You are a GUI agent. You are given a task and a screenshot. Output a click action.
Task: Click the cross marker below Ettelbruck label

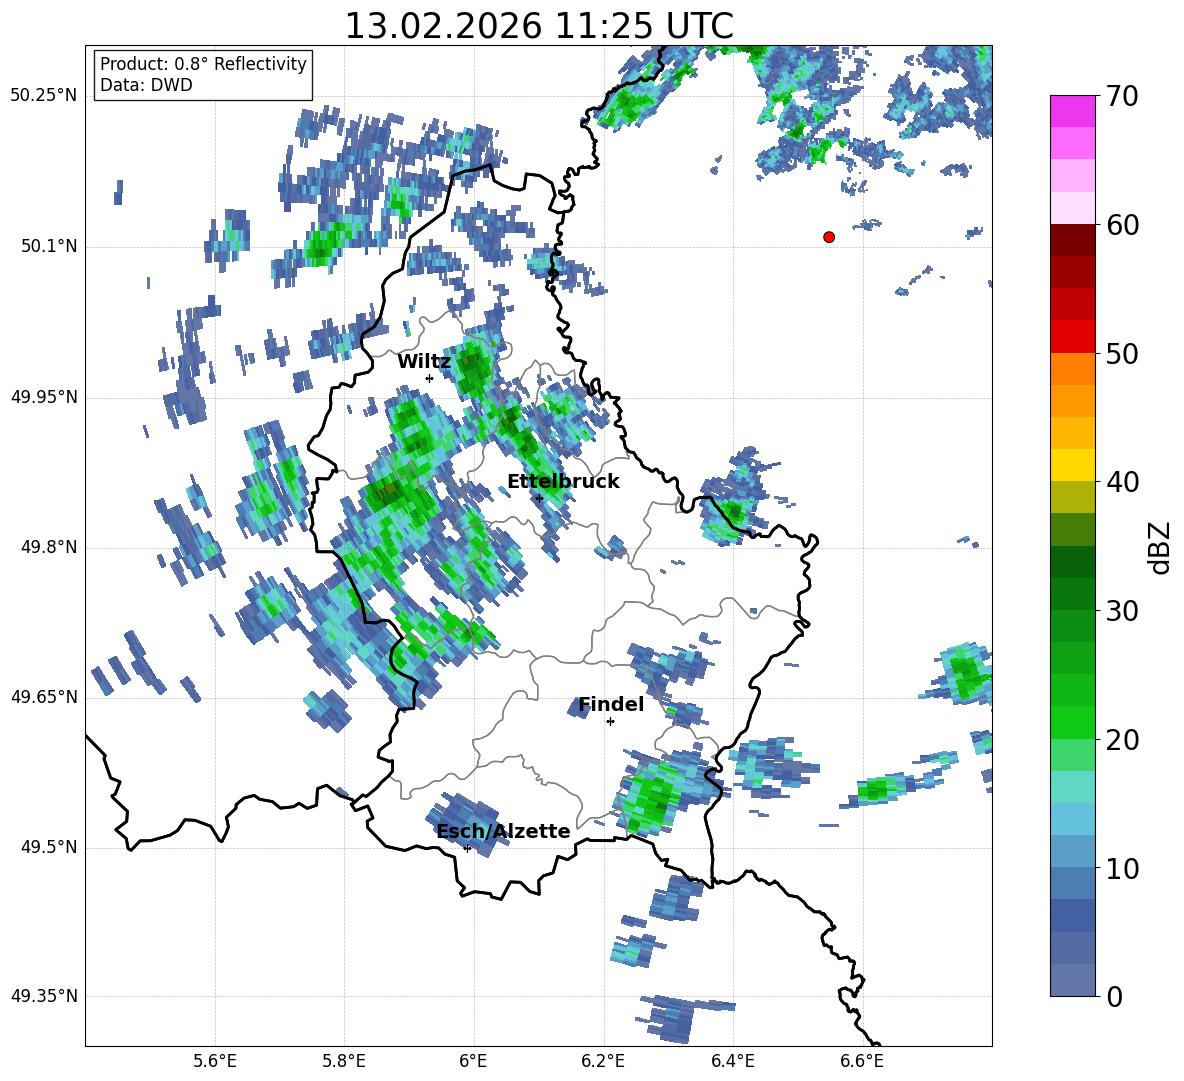click(538, 498)
